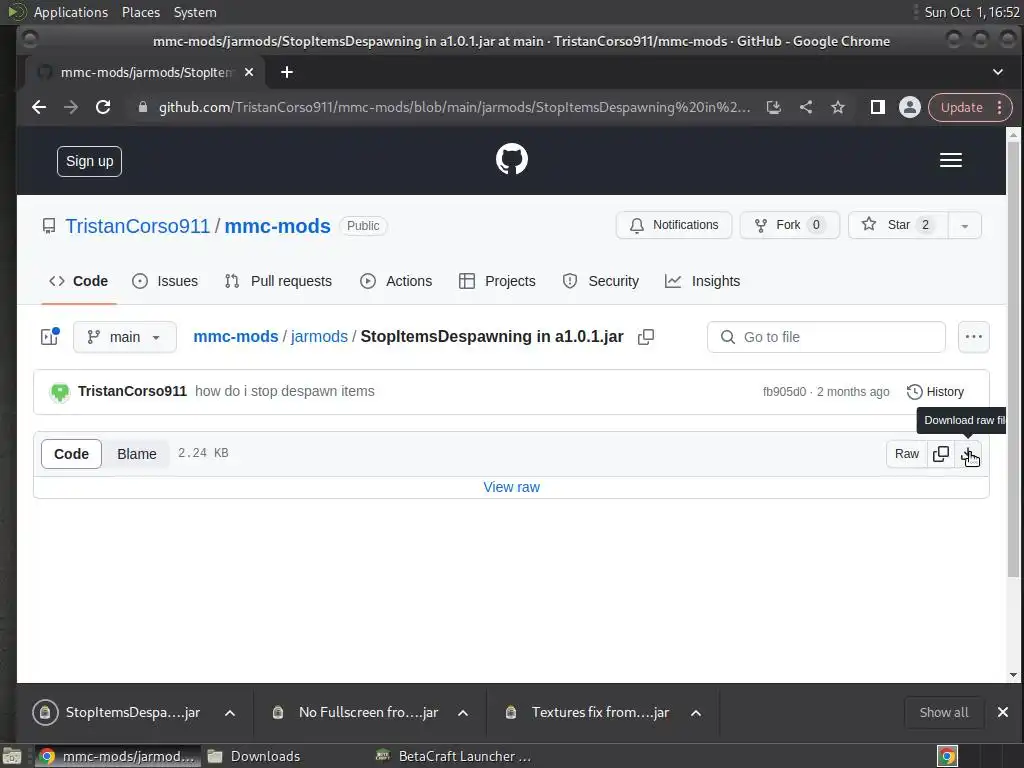
Task: Open the main branch dropdown
Action: tap(125, 337)
